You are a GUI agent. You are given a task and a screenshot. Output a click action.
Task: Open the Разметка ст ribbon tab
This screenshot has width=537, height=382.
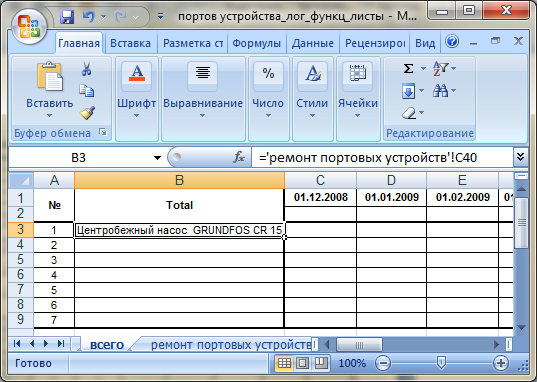click(x=193, y=44)
